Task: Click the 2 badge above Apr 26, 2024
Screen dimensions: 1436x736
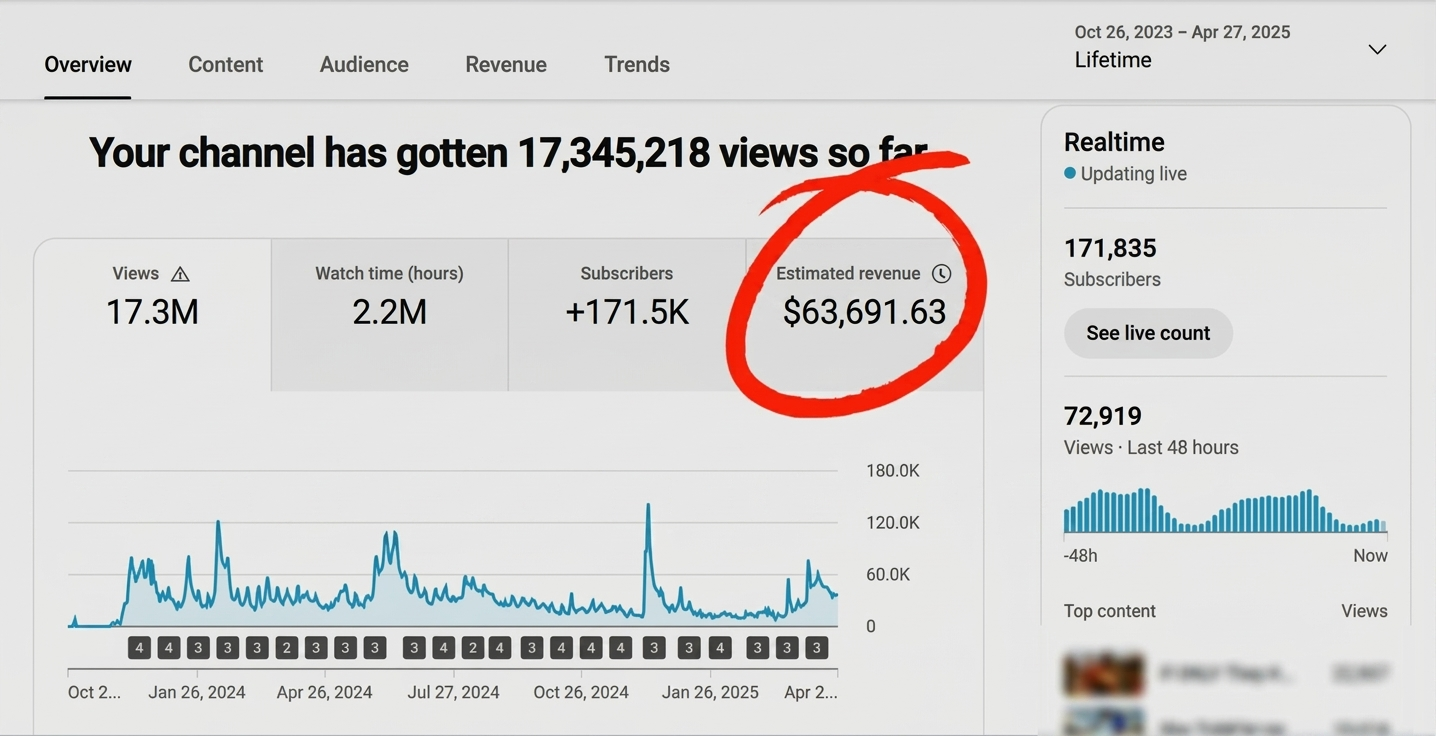Action: [x=286, y=648]
